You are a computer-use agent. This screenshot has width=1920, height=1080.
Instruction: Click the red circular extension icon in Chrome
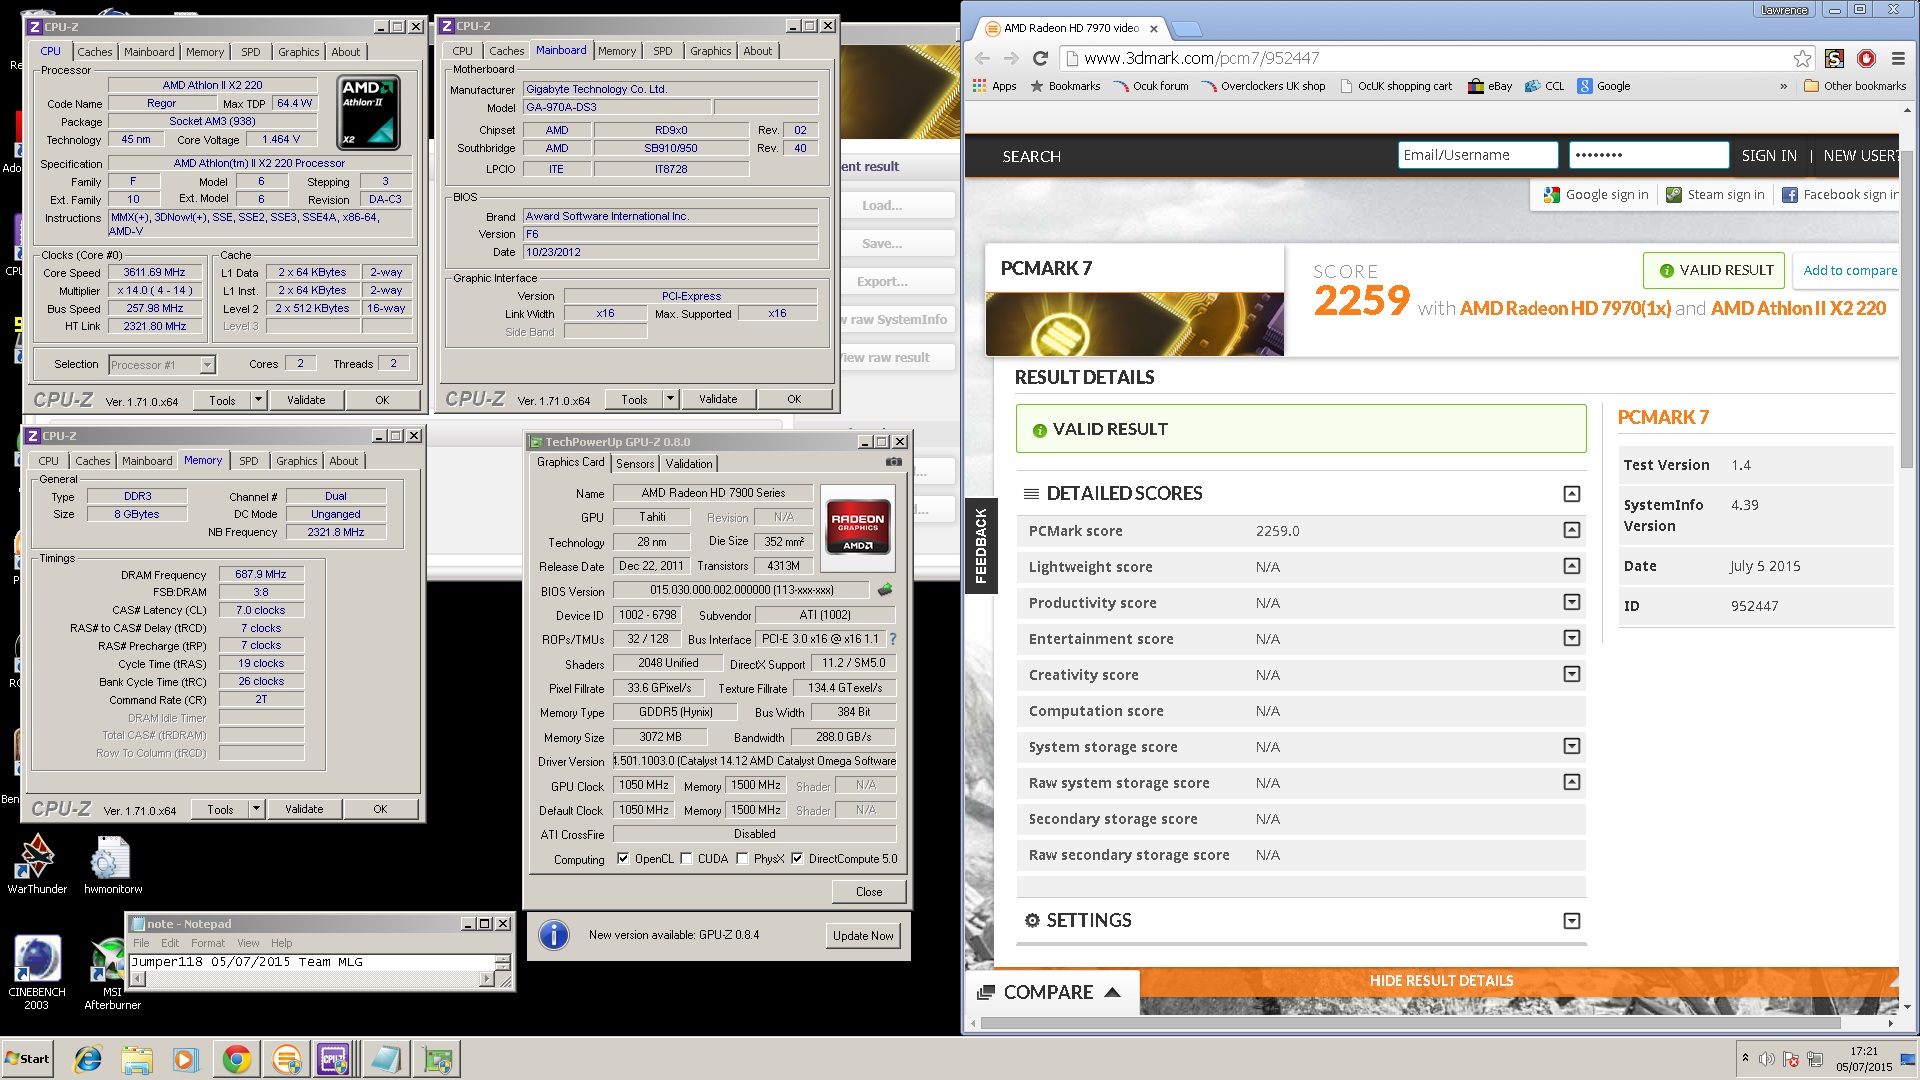(x=1866, y=58)
